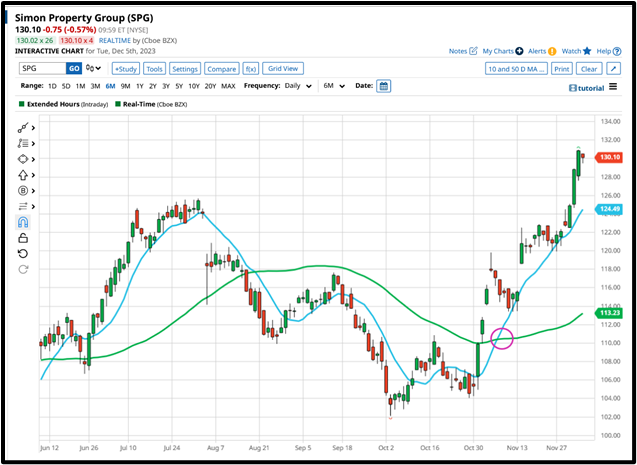
Task: Click the candlestick chart type icon
Action: pos(90,68)
